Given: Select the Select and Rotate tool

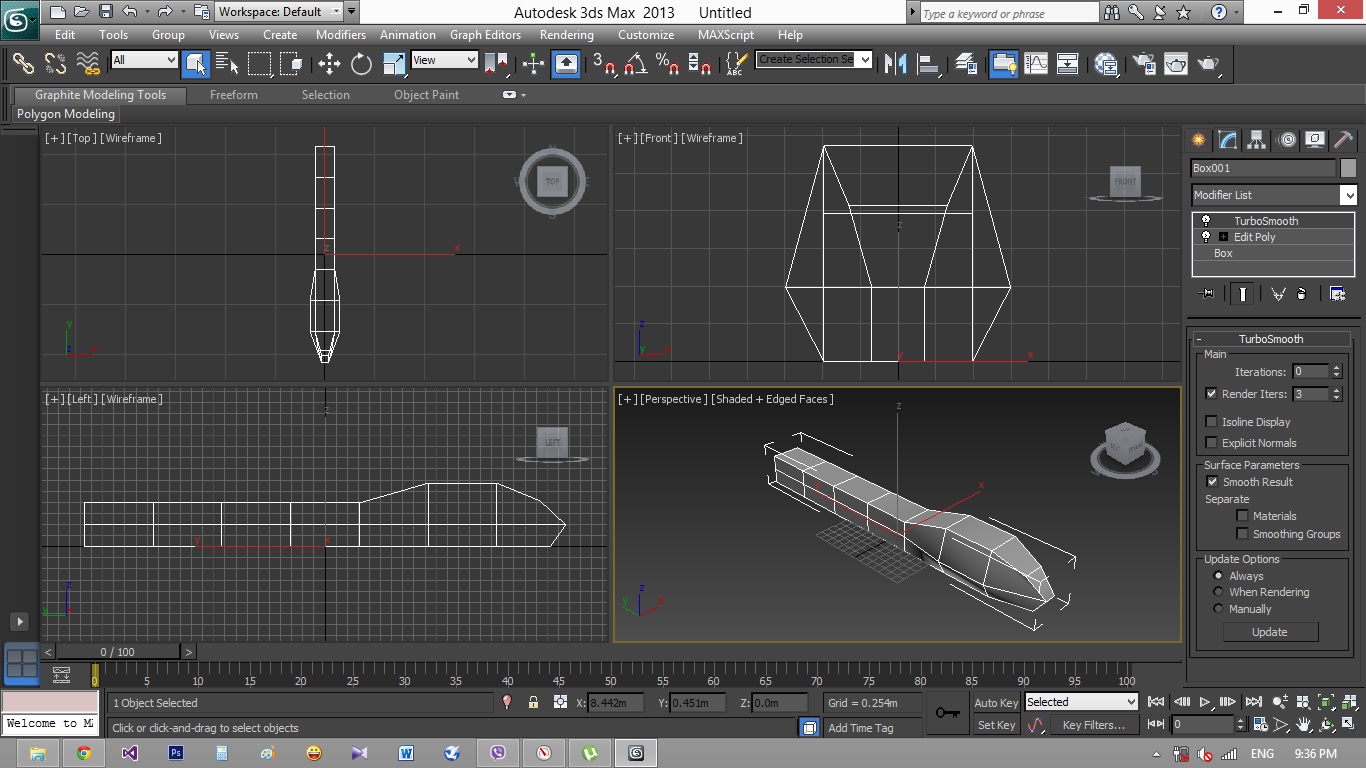Looking at the screenshot, I should pyautogui.click(x=361, y=64).
